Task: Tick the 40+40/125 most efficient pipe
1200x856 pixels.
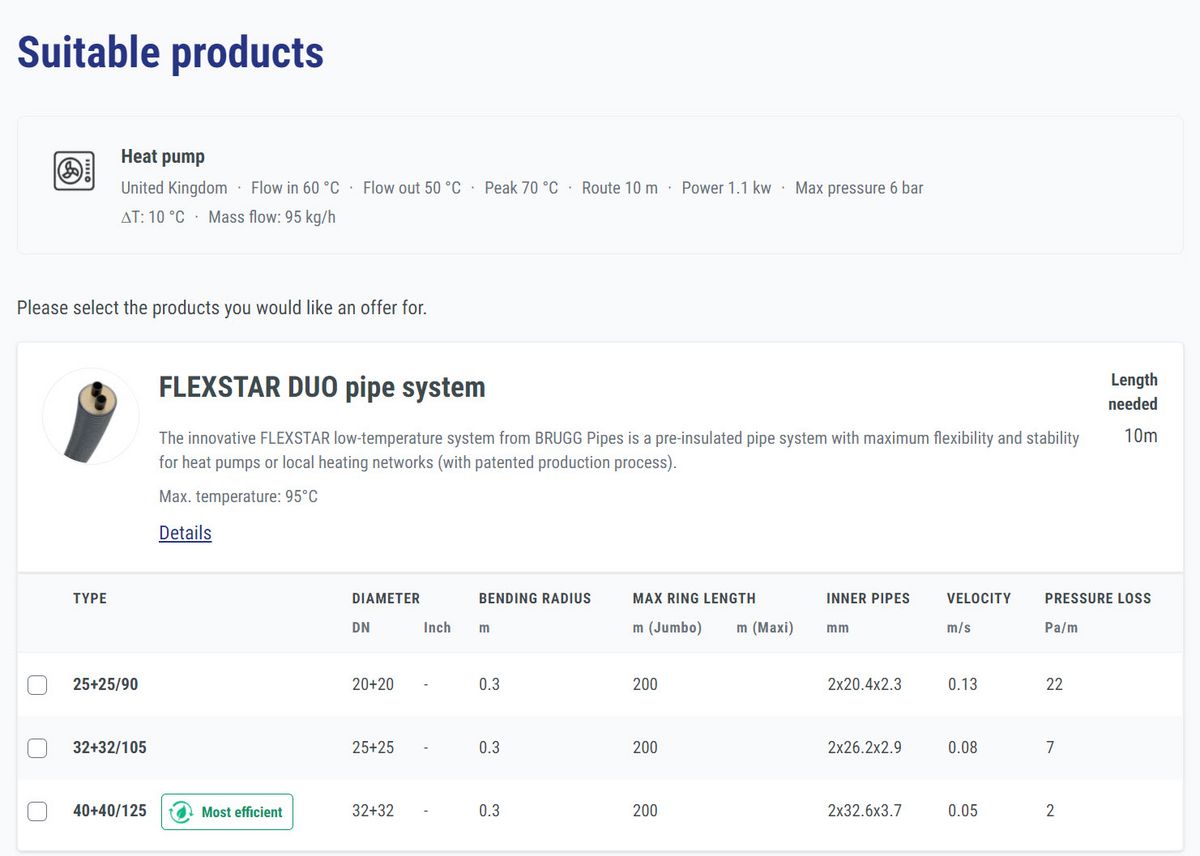Action: click(x=37, y=811)
